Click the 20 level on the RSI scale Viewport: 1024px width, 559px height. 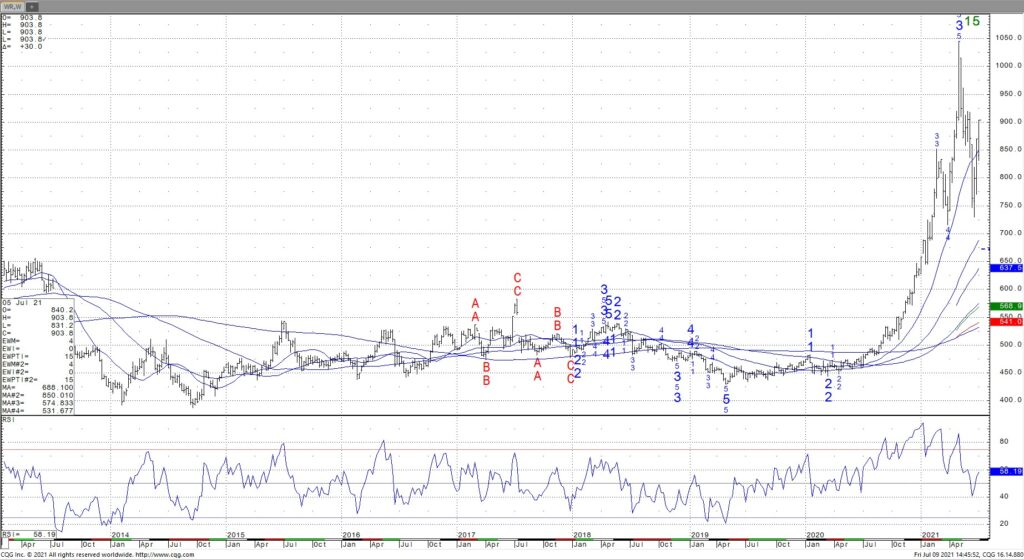1001,523
